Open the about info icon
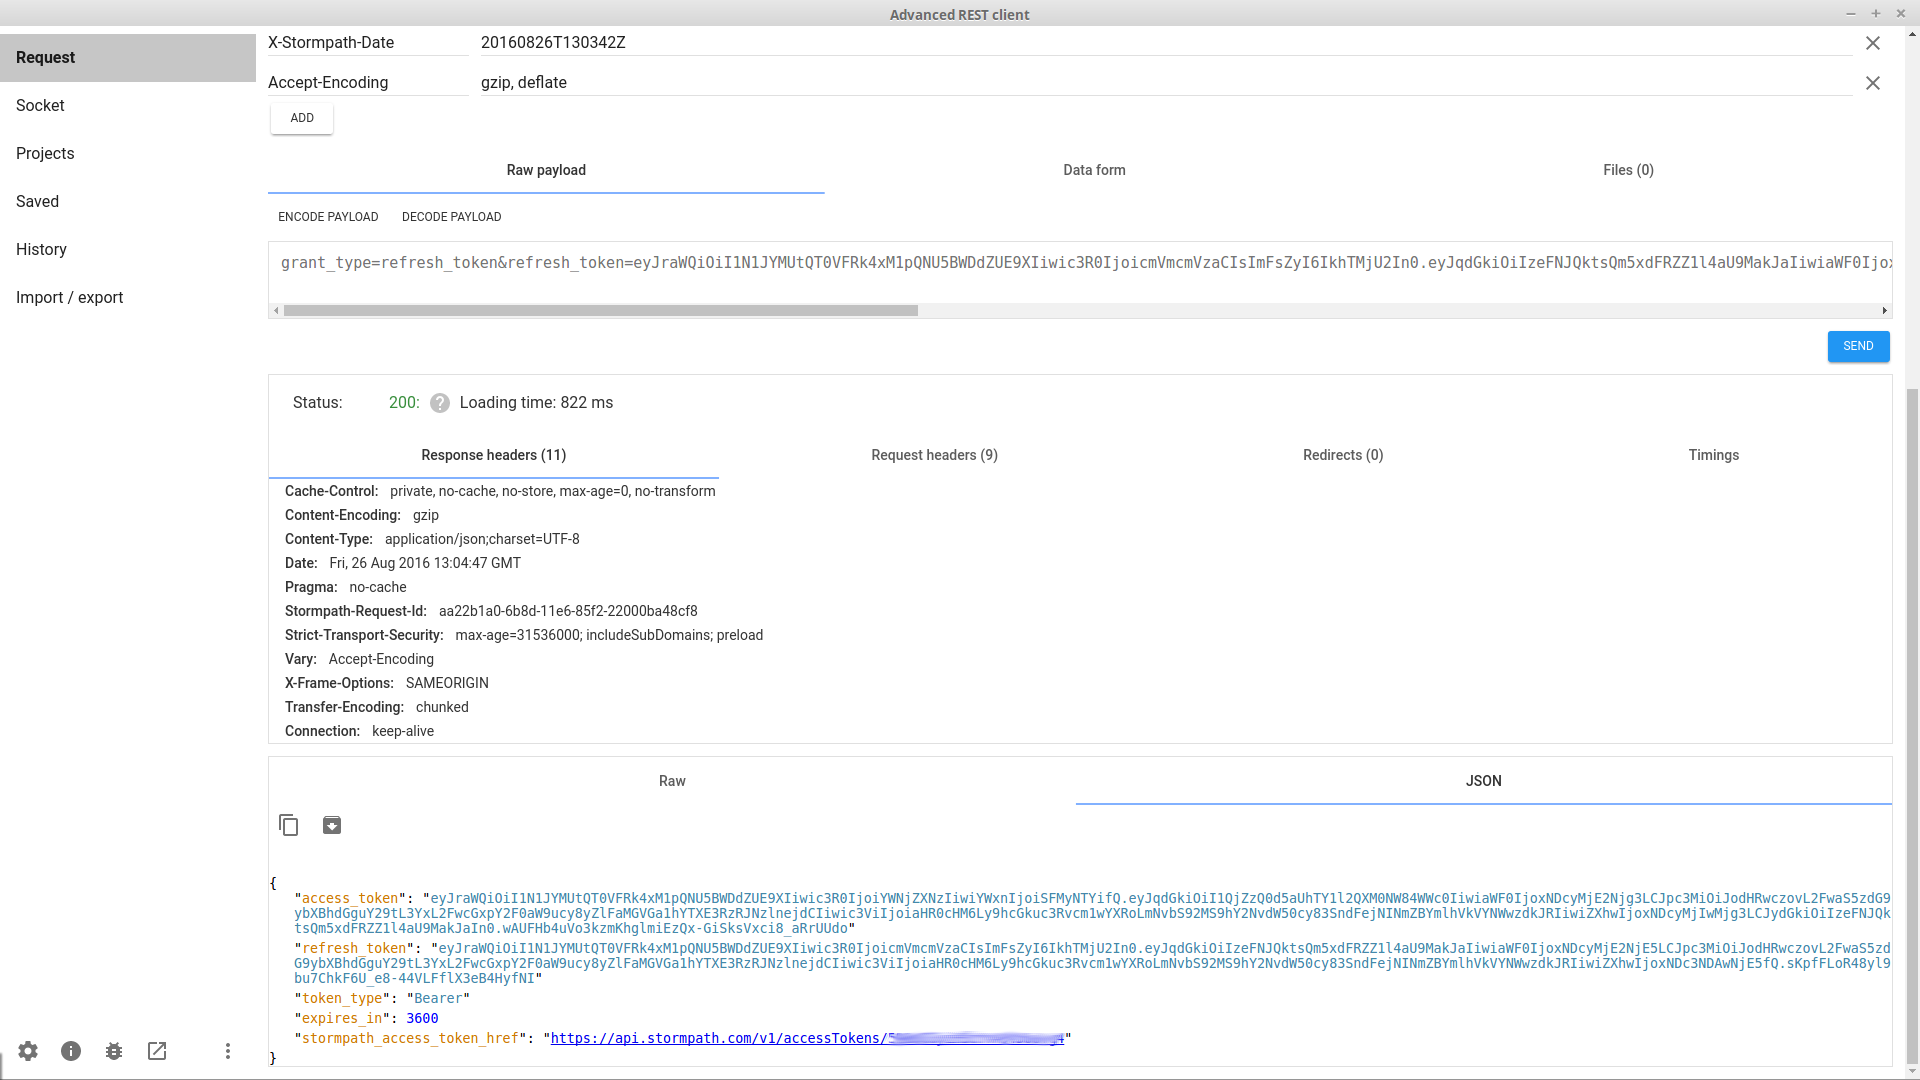The image size is (1920, 1080). [x=71, y=1051]
